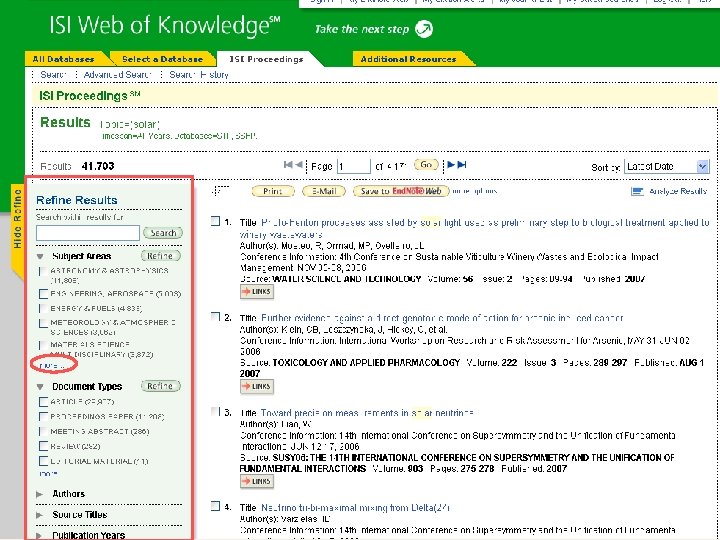Open title link of result 1

pyautogui.click(x=485, y=223)
